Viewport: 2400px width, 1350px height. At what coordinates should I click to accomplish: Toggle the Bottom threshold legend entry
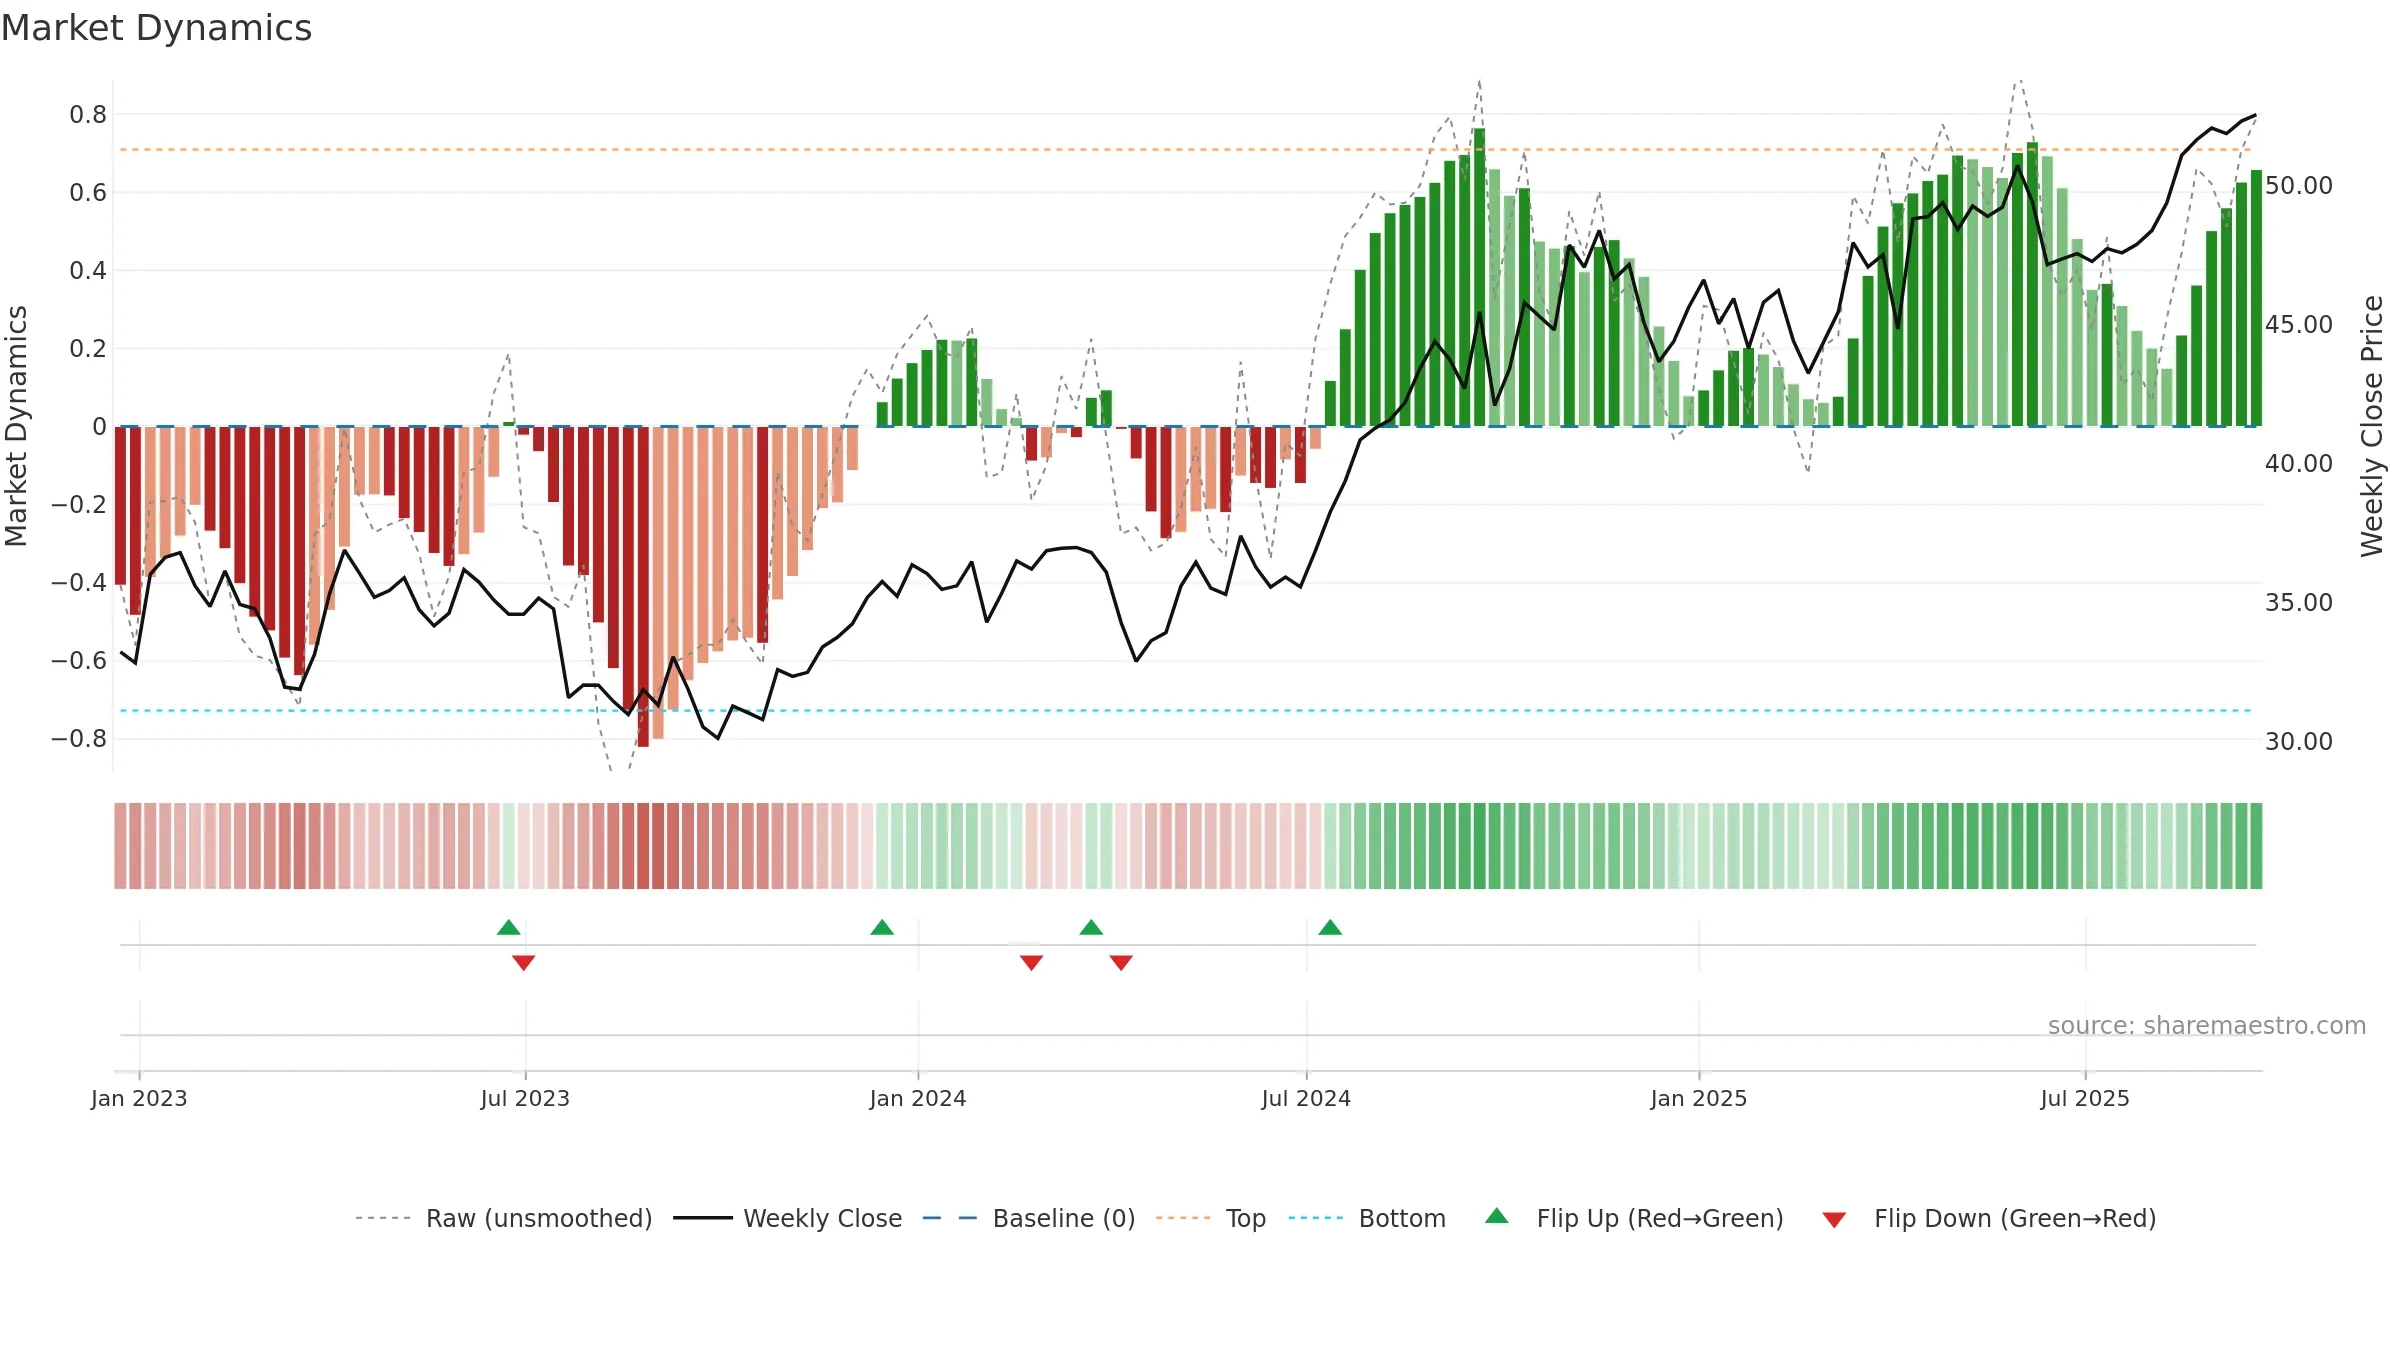click(x=1367, y=1218)
